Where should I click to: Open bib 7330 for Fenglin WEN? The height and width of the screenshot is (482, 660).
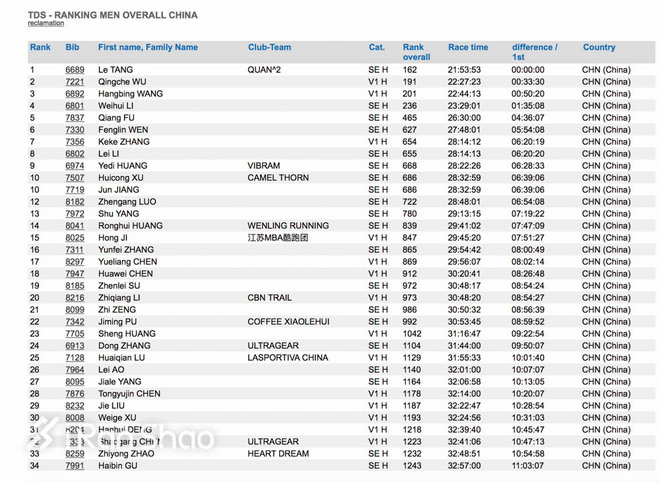(x=75, y=130)
